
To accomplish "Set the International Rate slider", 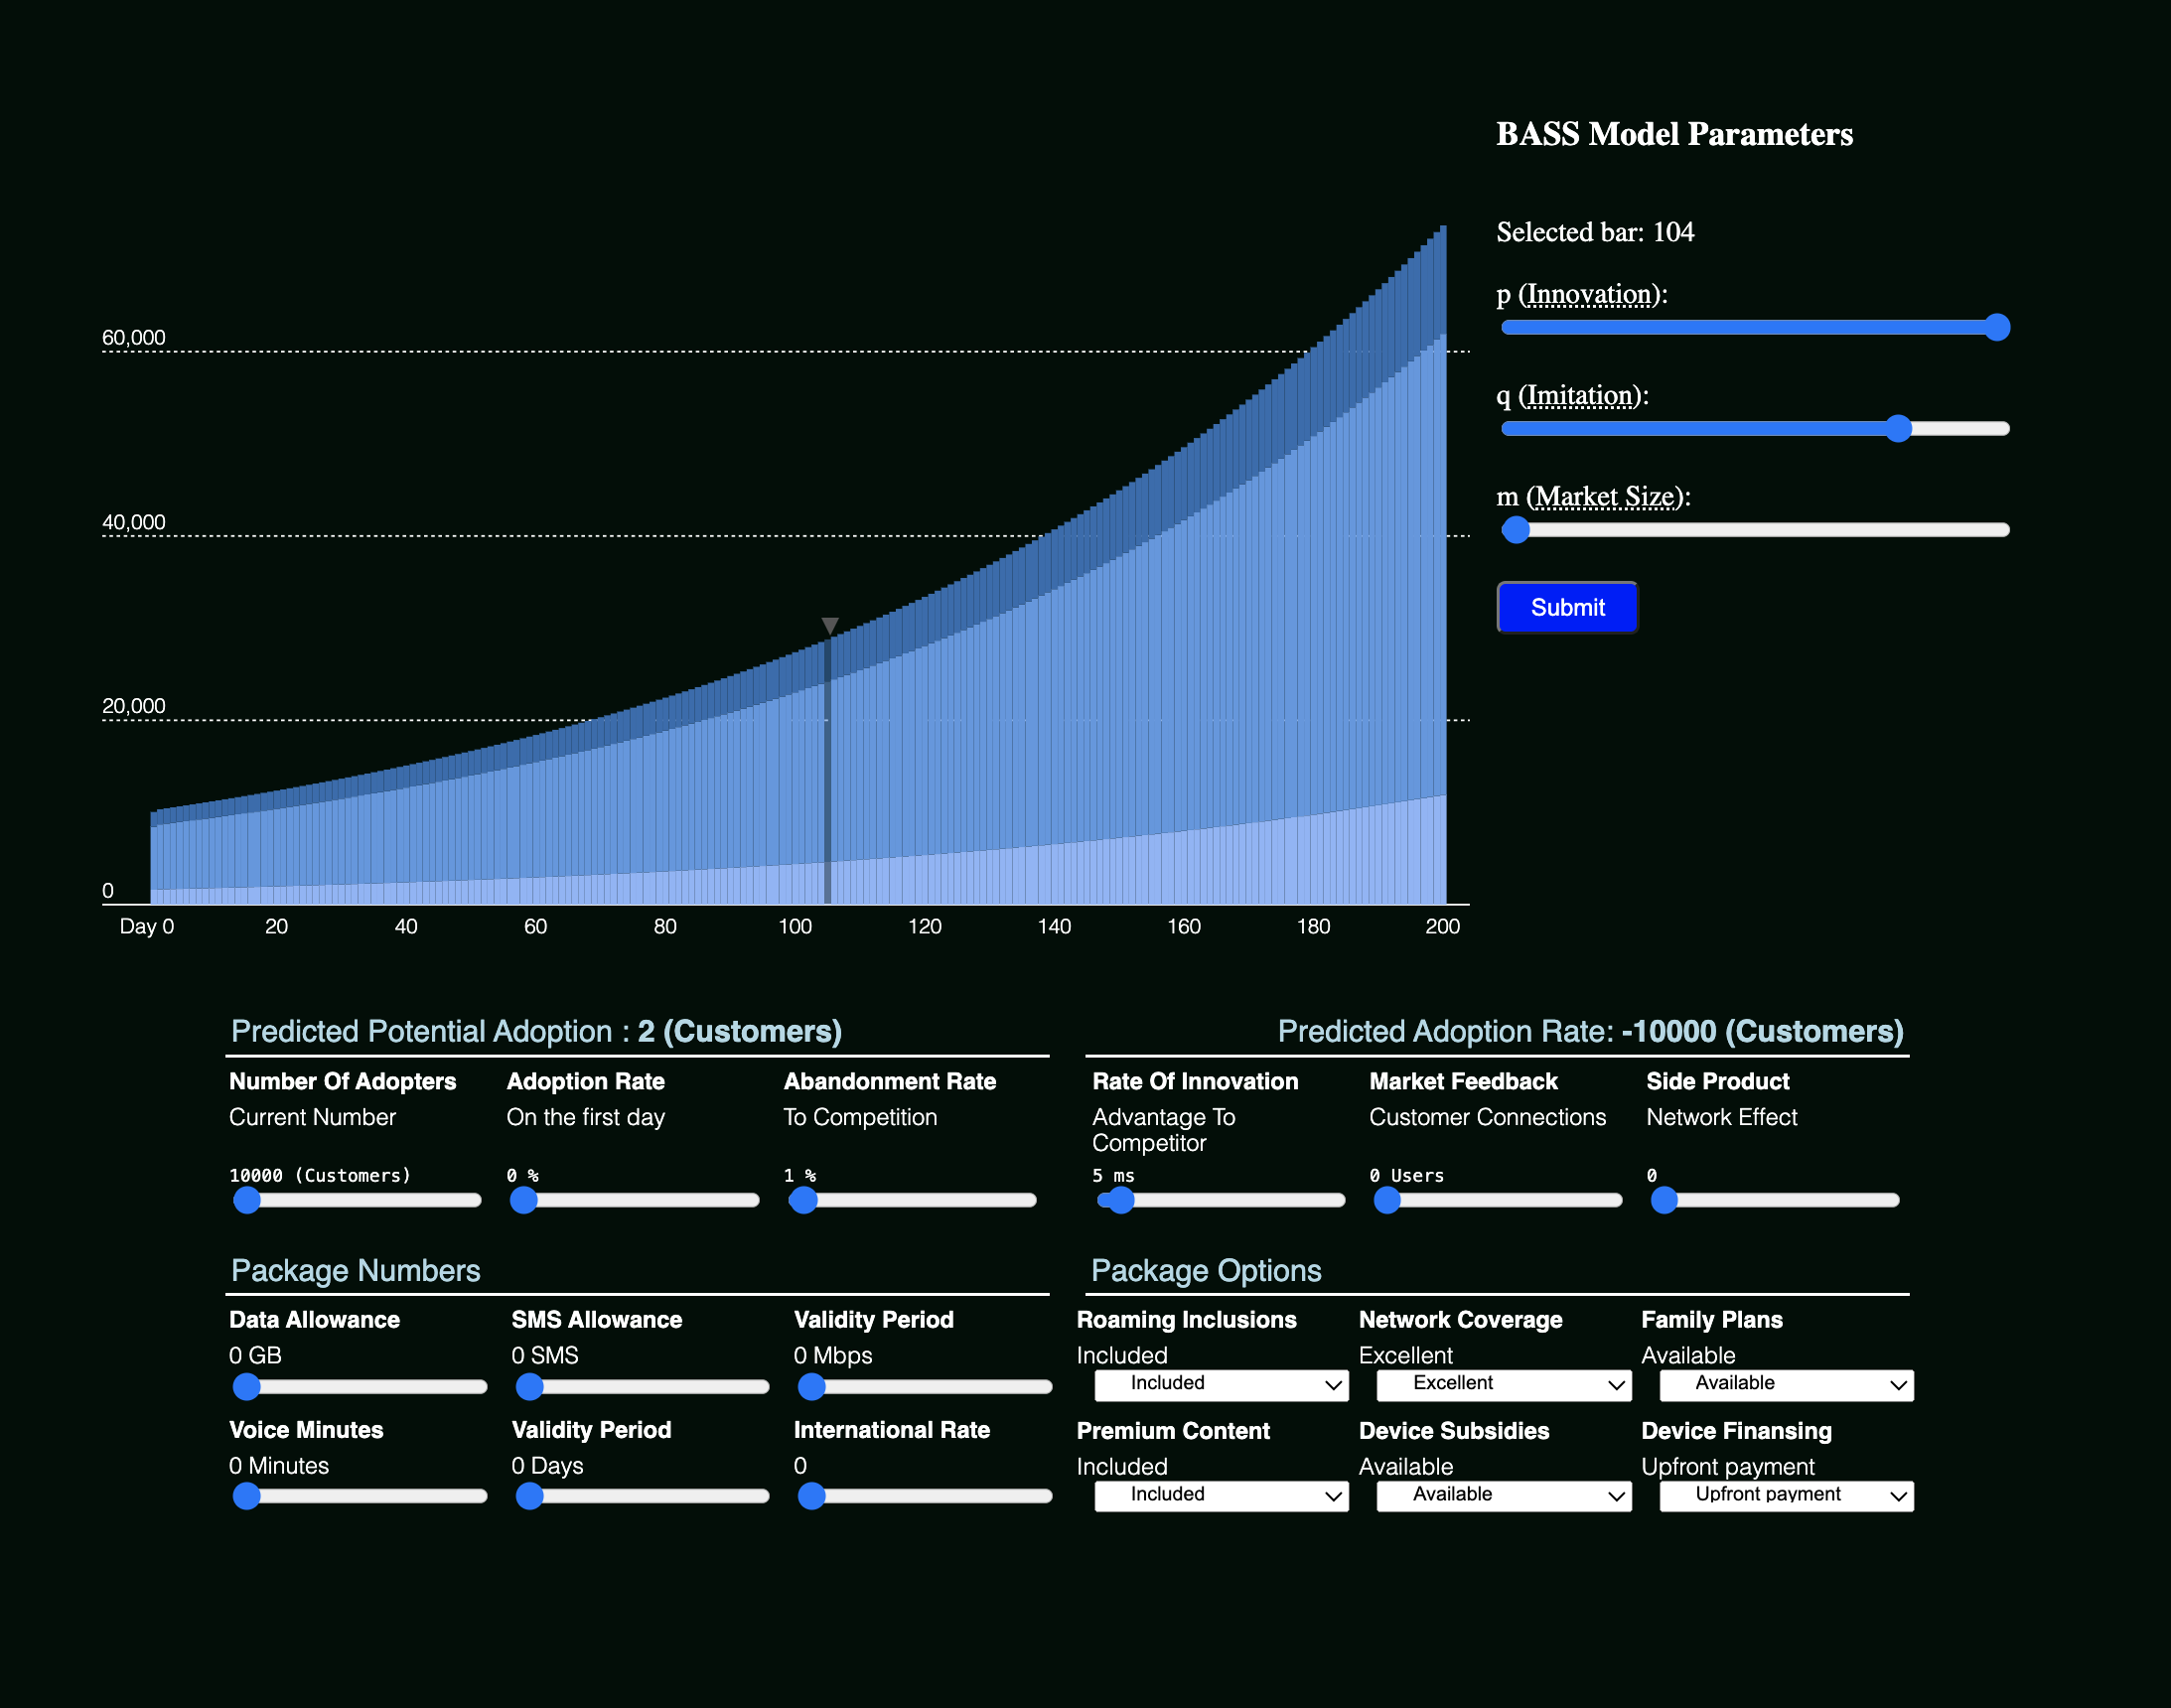I will click(925, 1496).
